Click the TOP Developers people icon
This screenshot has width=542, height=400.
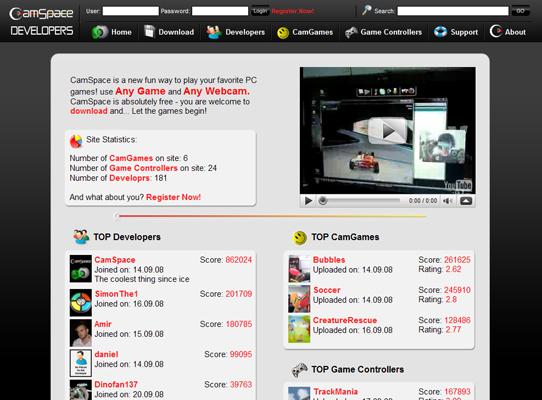[x=81, y=237]
